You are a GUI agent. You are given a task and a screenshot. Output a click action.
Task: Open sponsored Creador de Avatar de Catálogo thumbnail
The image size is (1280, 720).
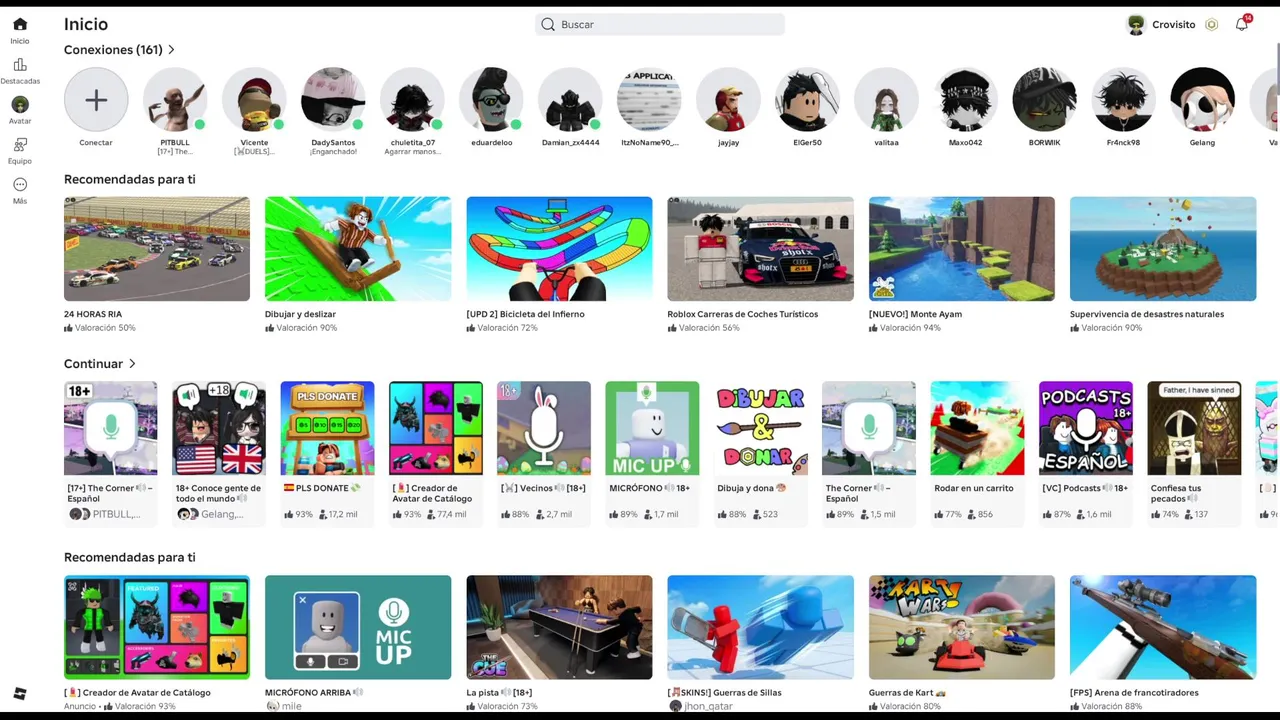[157, 627]
